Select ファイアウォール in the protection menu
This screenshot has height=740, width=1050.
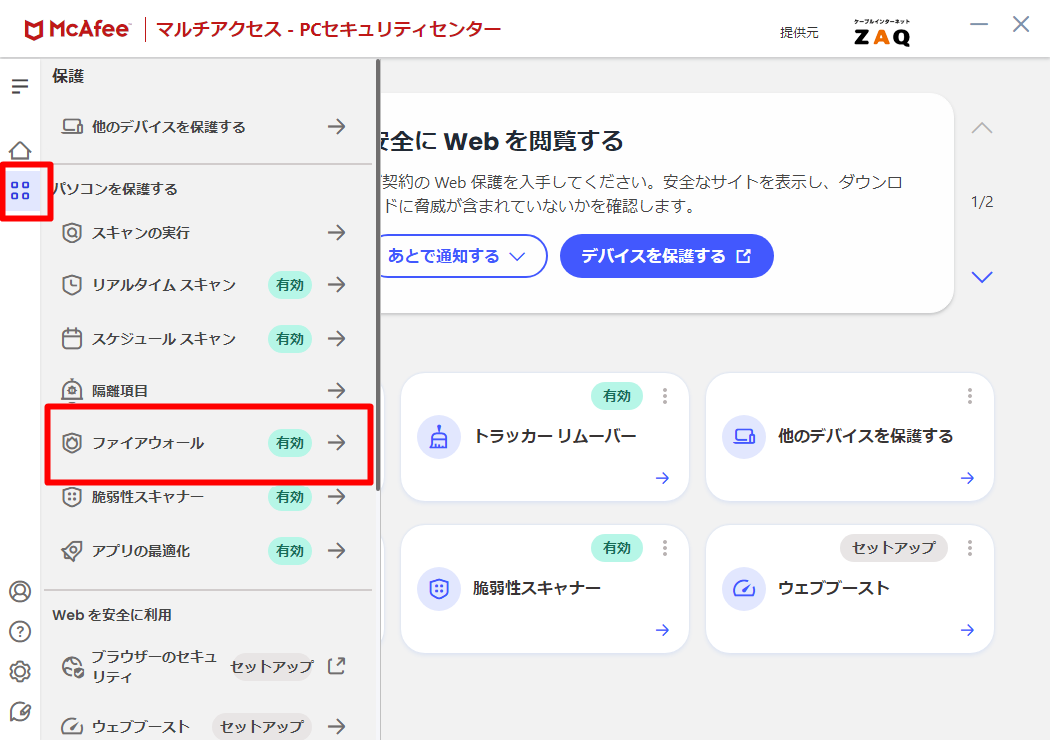(208, 443)
